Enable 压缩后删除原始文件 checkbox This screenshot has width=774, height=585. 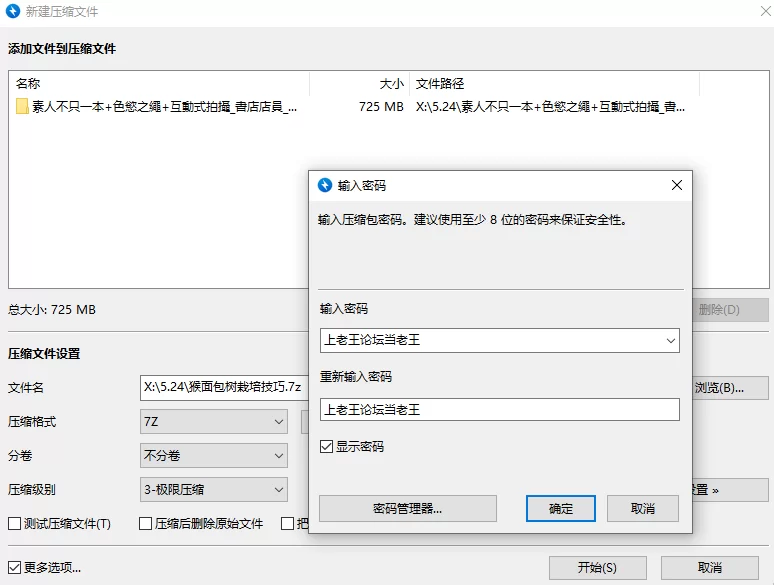pyautogui.click(x=145, y=523)
